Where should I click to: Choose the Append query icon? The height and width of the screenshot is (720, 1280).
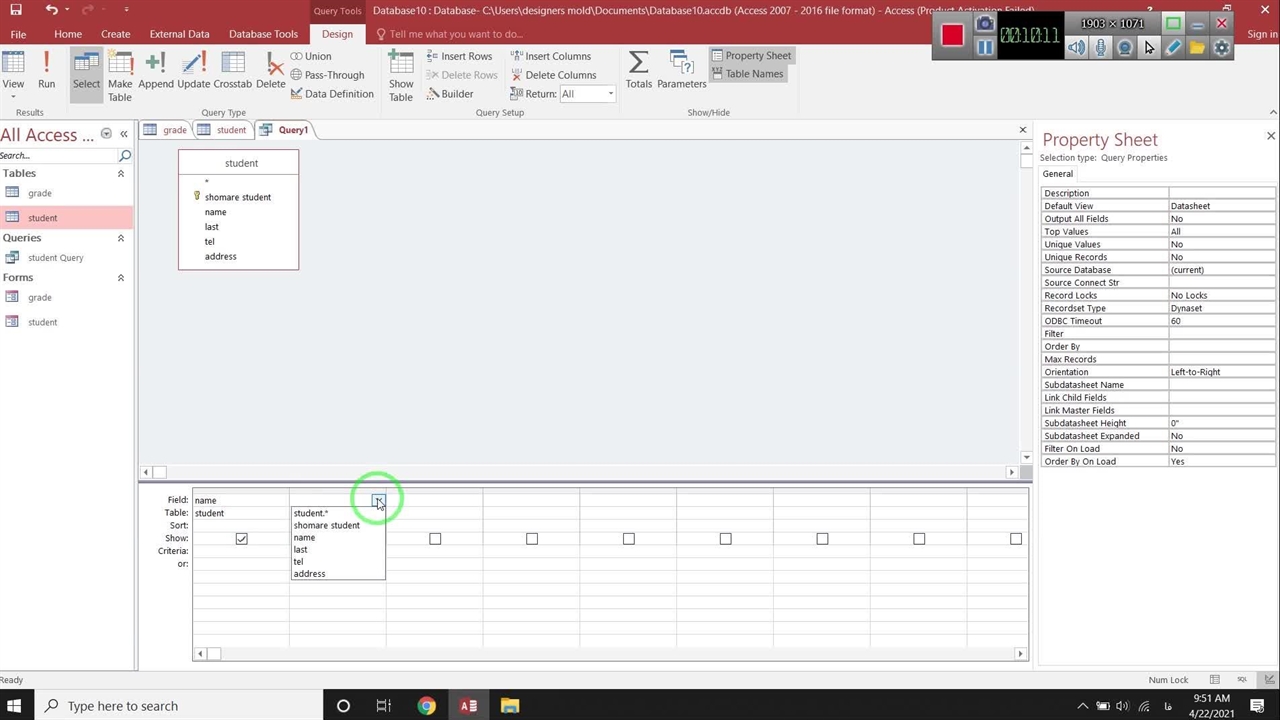pos(155,70)
